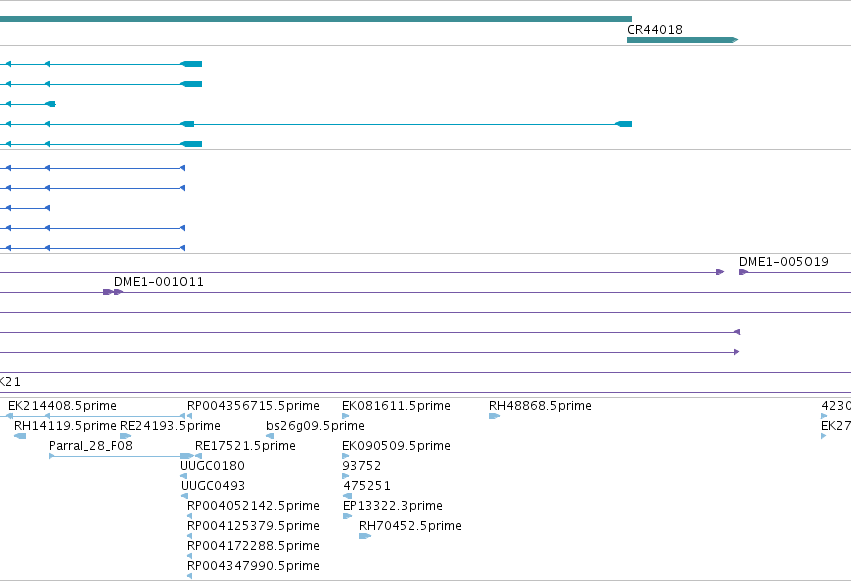Click the transcript exon reaching CR44018

(624, 124)
